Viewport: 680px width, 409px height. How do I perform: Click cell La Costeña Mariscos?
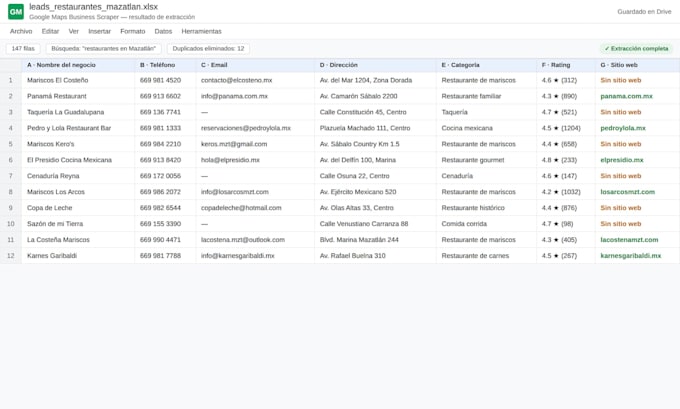78,240
